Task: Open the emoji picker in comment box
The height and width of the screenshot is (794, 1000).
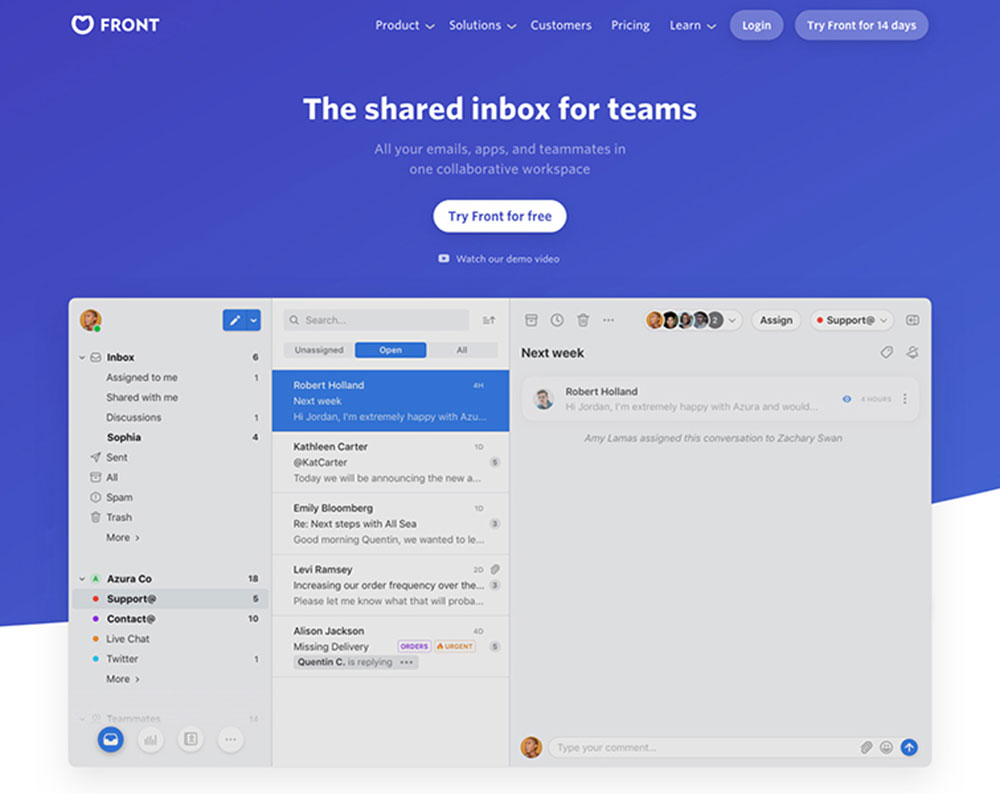Action: pos(886,747)
